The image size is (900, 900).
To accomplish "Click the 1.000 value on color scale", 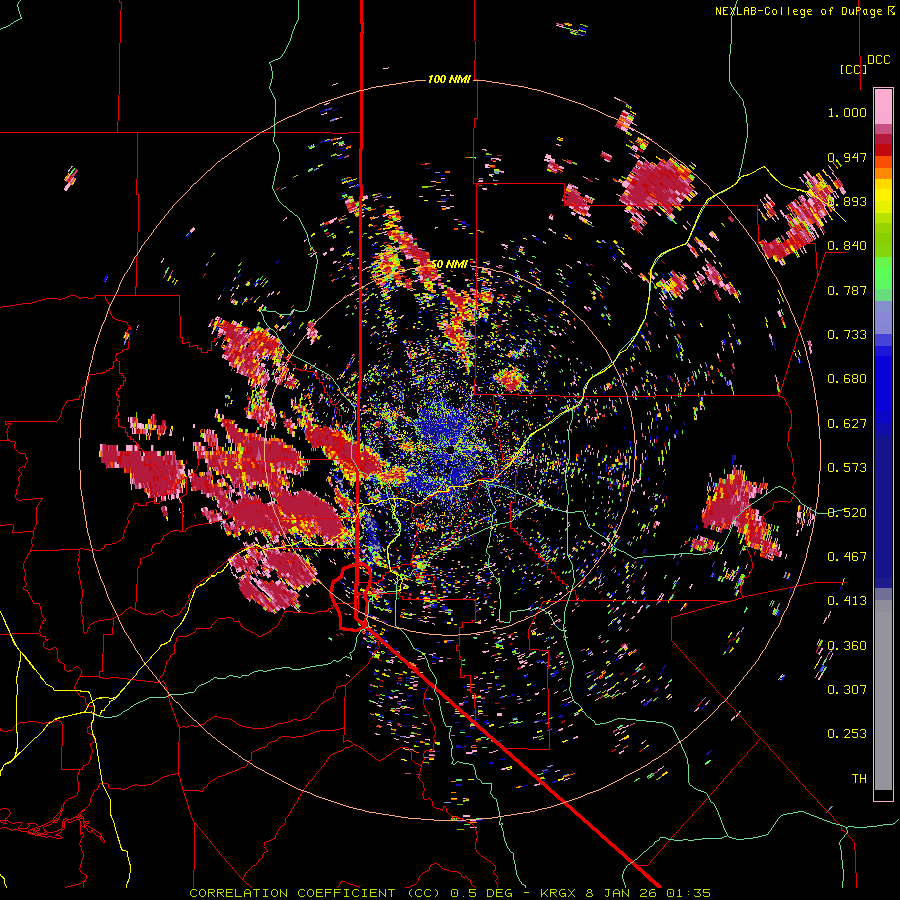I will [x=847, y=112].
